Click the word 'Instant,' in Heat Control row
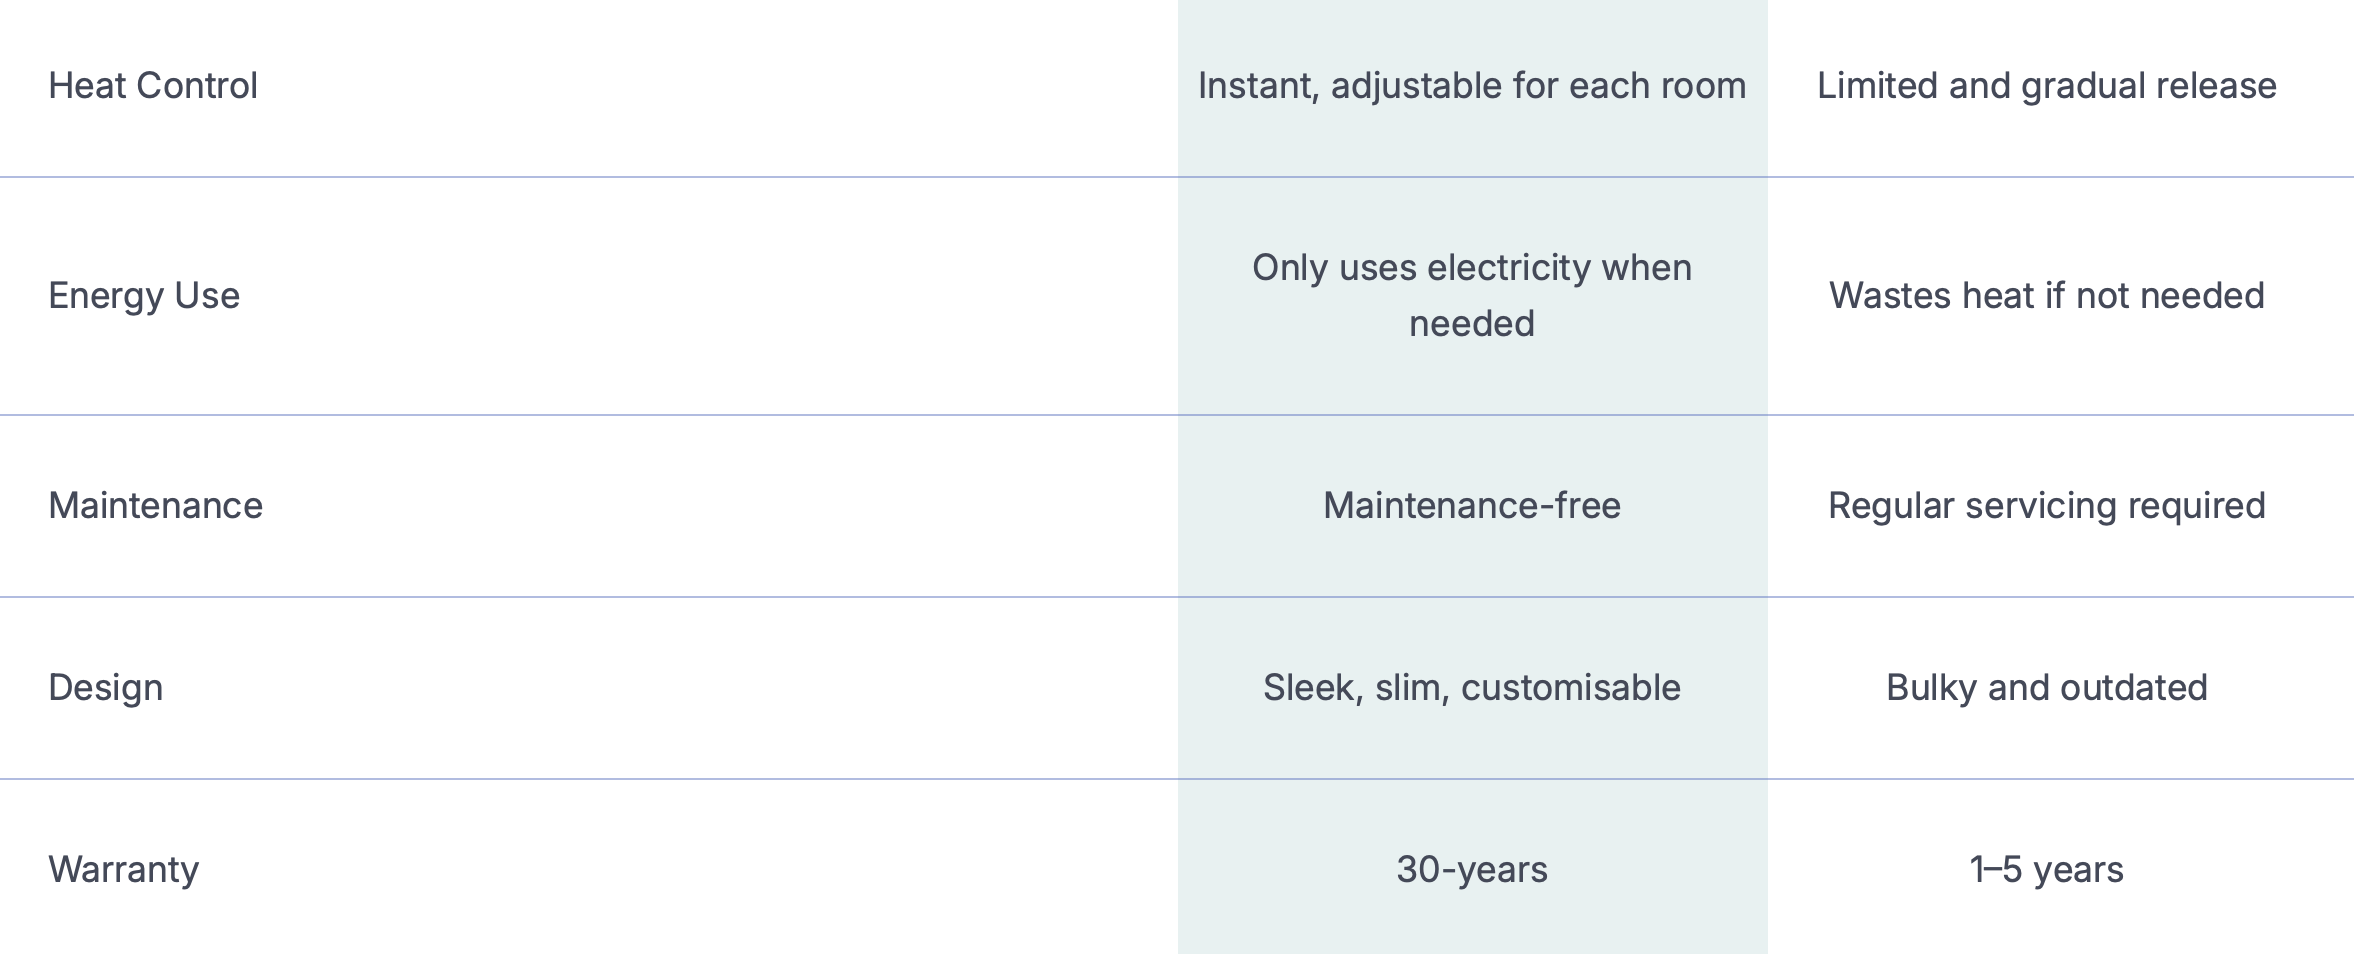Image resolution: width=2354 pixels, height=954 pixels. 1258,86
